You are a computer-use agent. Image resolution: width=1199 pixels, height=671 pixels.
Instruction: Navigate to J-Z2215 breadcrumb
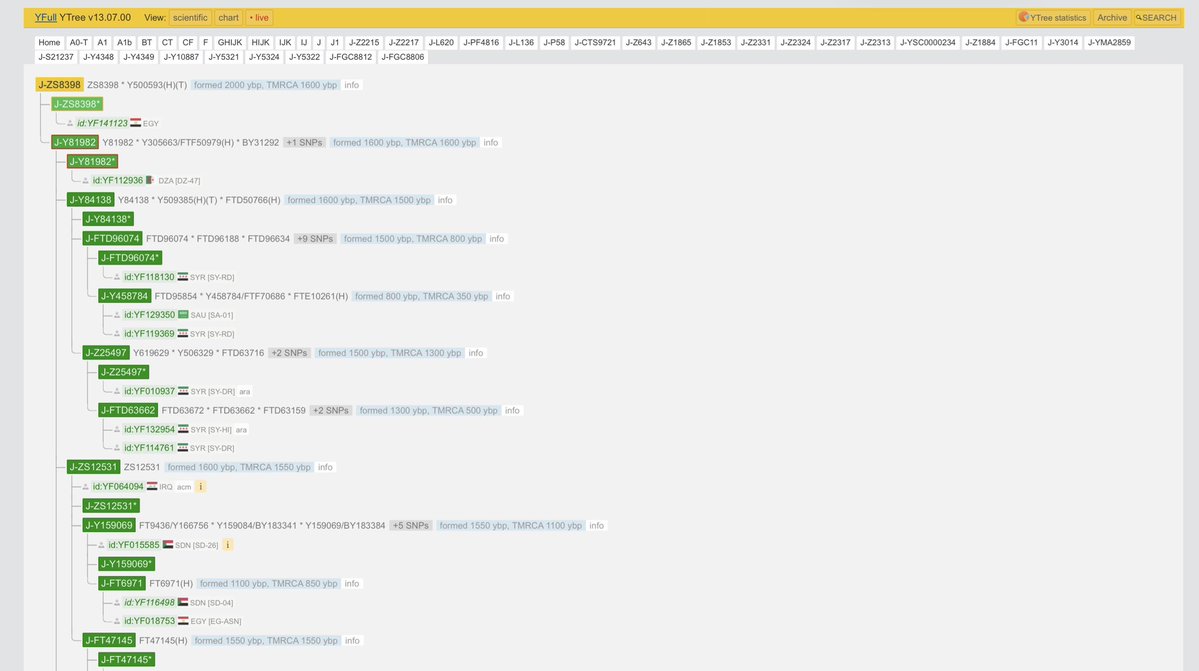pos(364,42)
